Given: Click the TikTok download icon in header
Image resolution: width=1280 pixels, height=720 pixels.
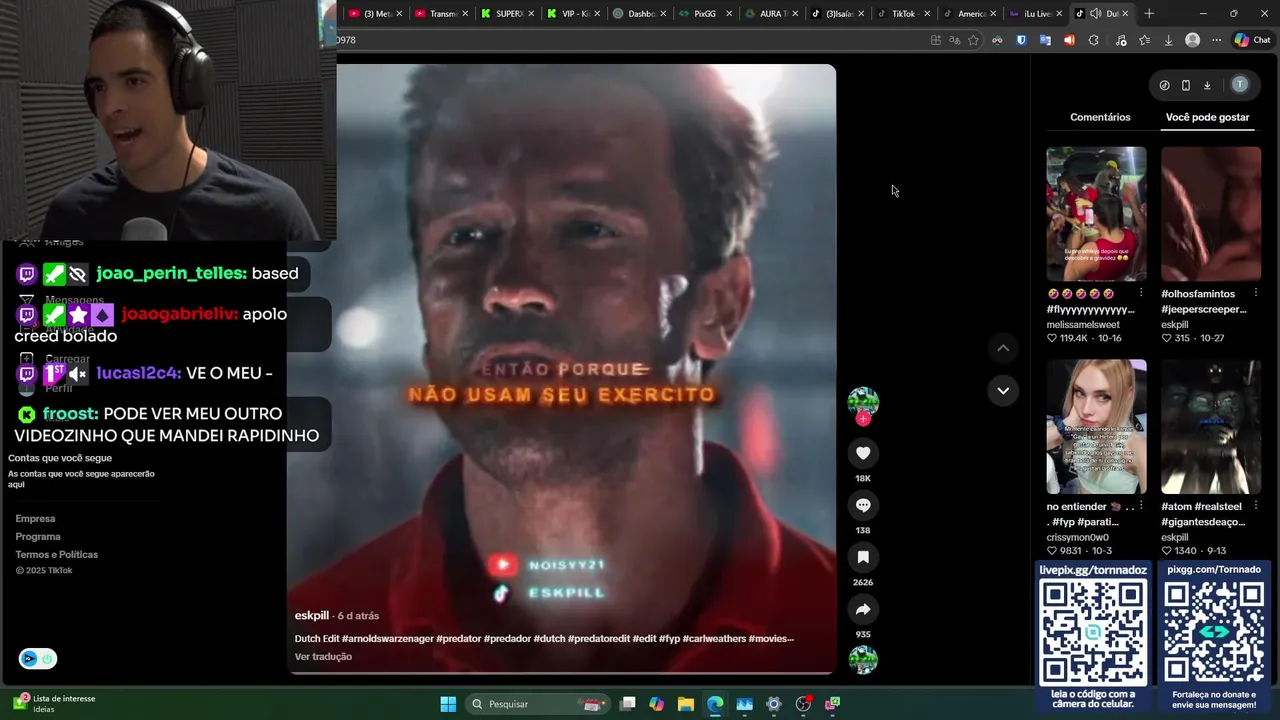Looking at the screenshot, I should click(1207, 85).
